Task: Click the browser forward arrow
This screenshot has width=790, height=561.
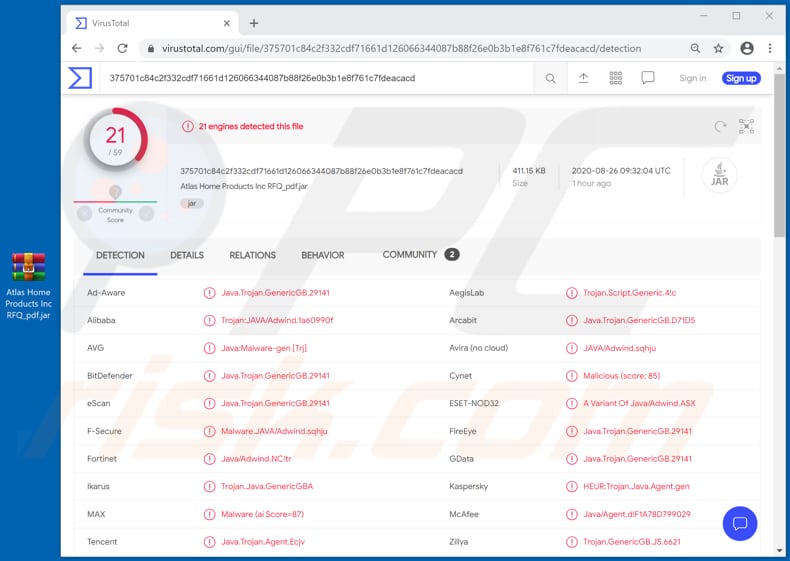Action: click(x=99, y=48)
